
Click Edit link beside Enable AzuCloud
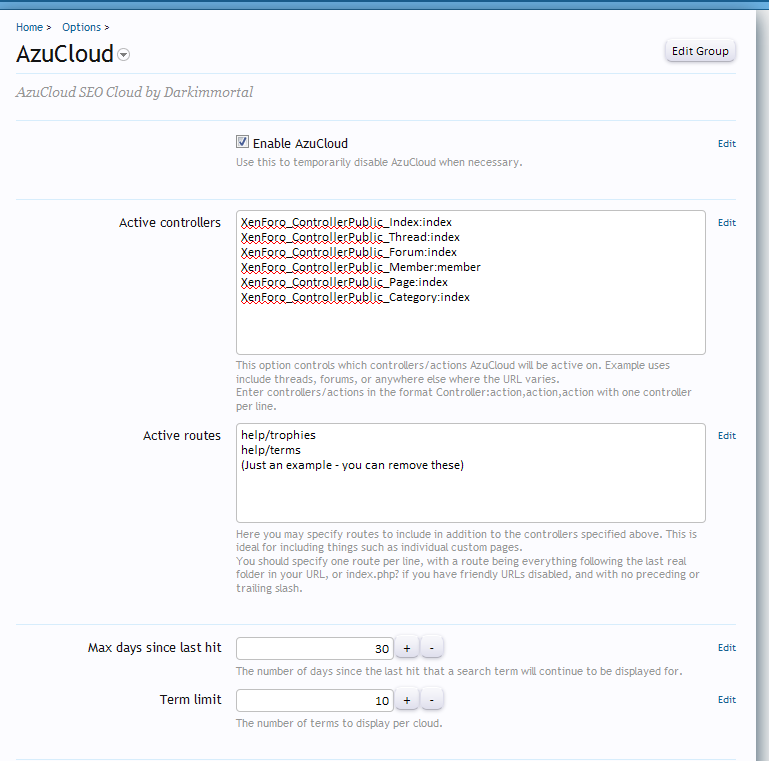(726, 144)
